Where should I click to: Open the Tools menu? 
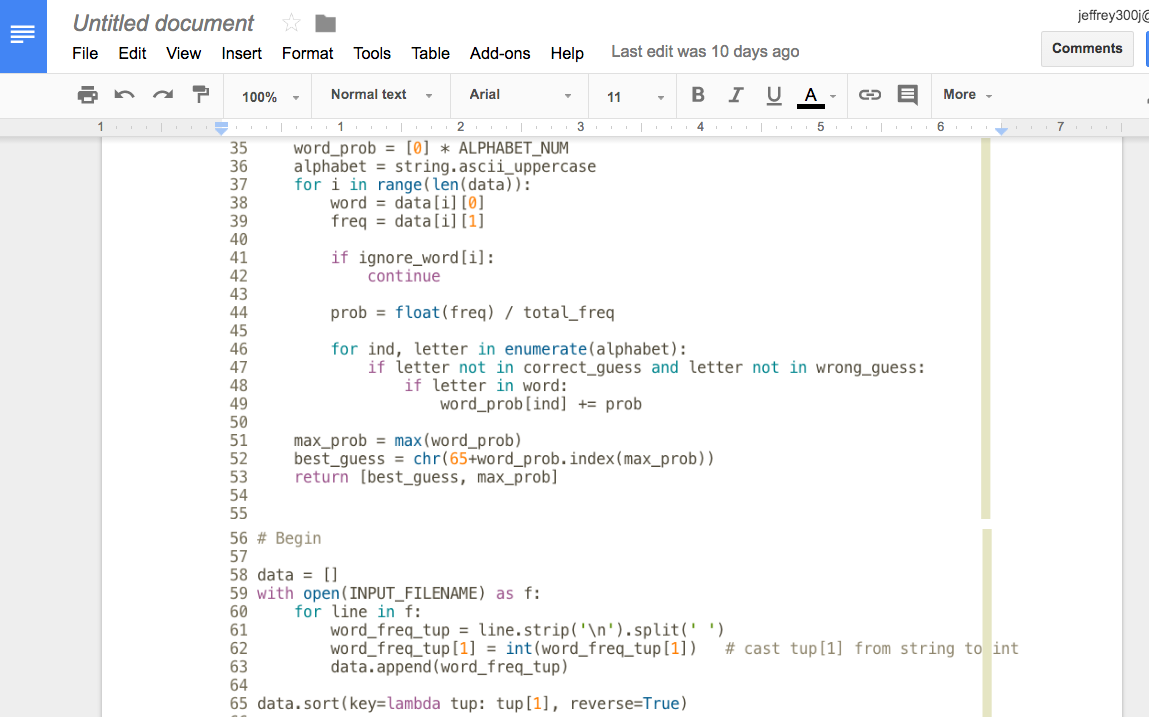[372, 54]
